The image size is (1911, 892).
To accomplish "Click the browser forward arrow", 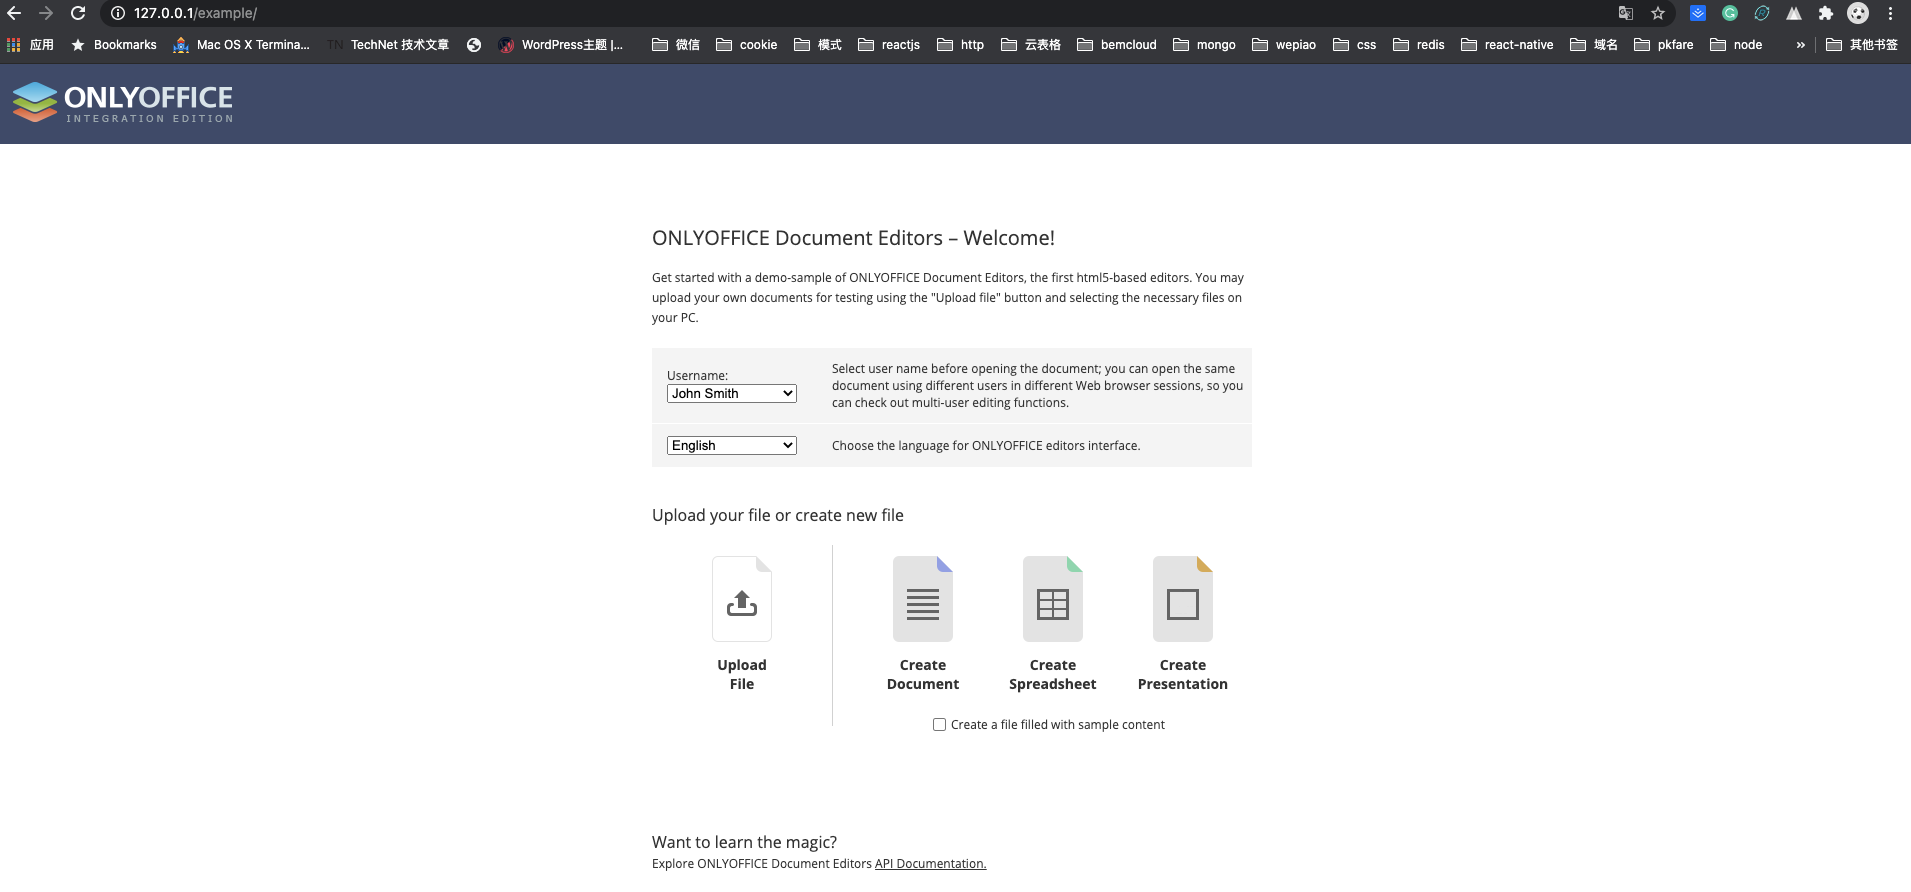I will coord(46,13).
